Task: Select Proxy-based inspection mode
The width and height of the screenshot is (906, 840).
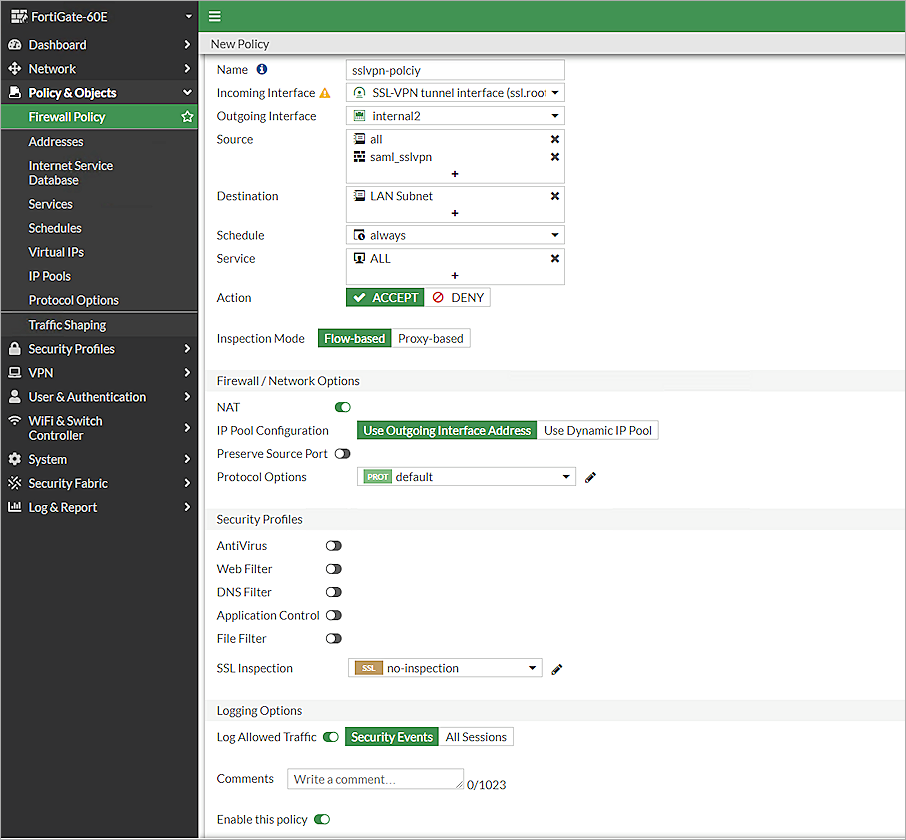Action: [431, 338]
